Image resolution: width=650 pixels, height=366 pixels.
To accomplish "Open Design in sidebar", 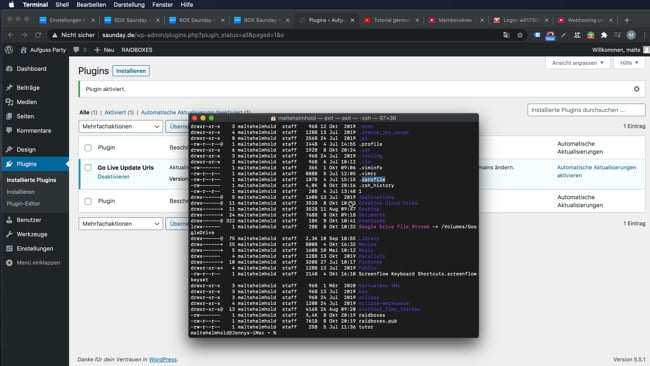I will pyautogui.click(x=26, y=150).
